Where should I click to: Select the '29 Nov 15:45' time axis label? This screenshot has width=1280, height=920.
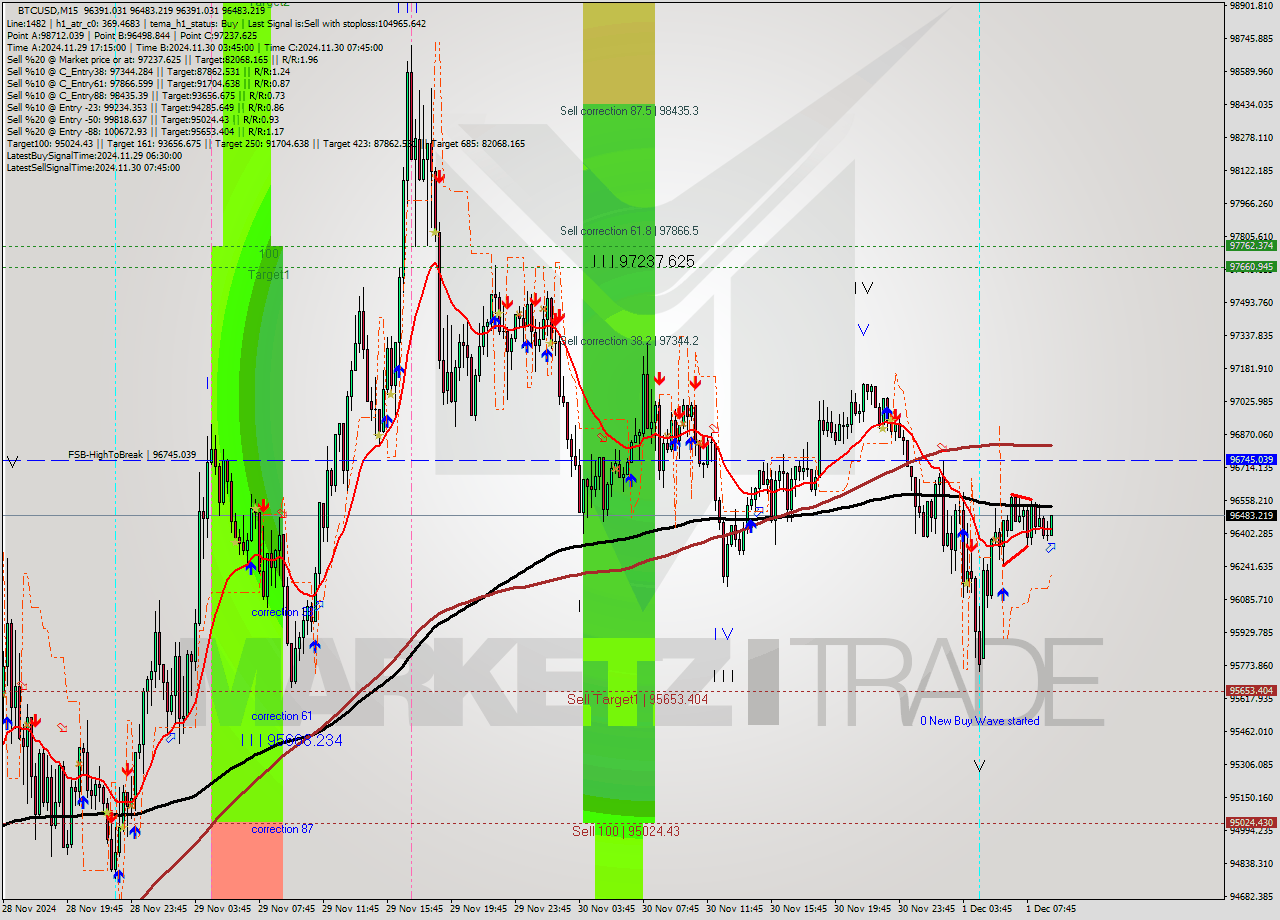click(413, 909)
